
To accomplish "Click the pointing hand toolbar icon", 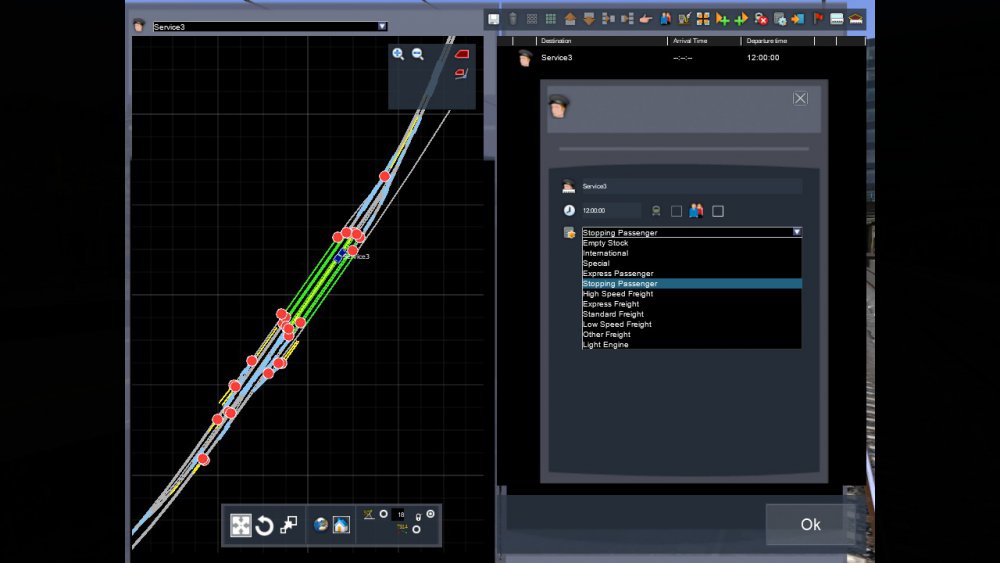I will click(x=645, y=19).
